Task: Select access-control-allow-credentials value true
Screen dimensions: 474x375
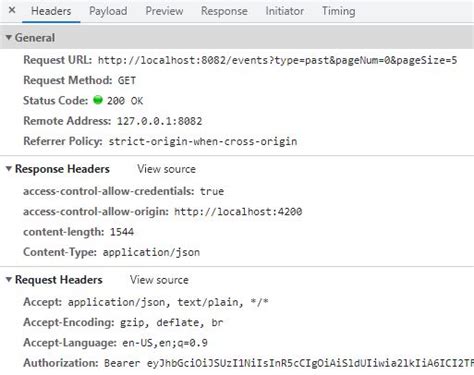Action: (212, 191)
